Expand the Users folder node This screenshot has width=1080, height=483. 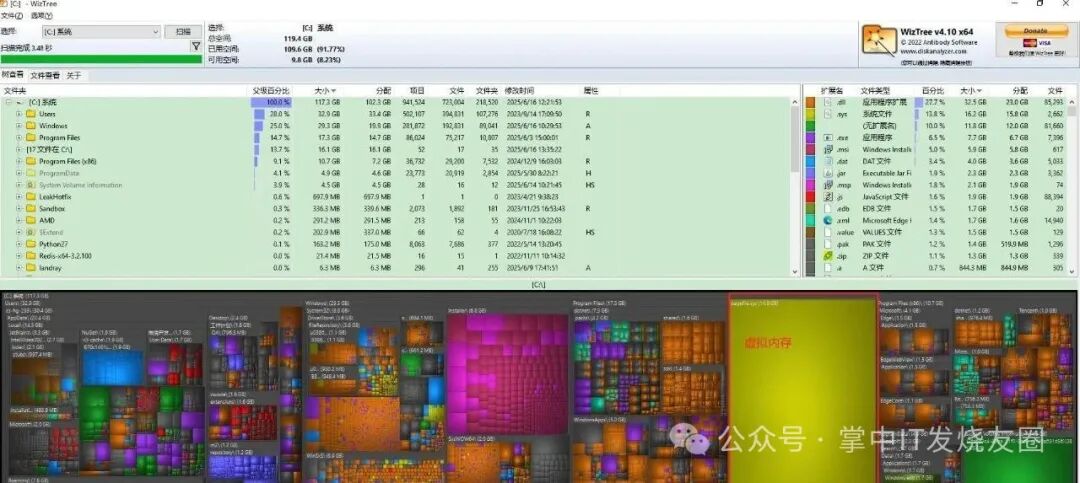pos(19,114)
